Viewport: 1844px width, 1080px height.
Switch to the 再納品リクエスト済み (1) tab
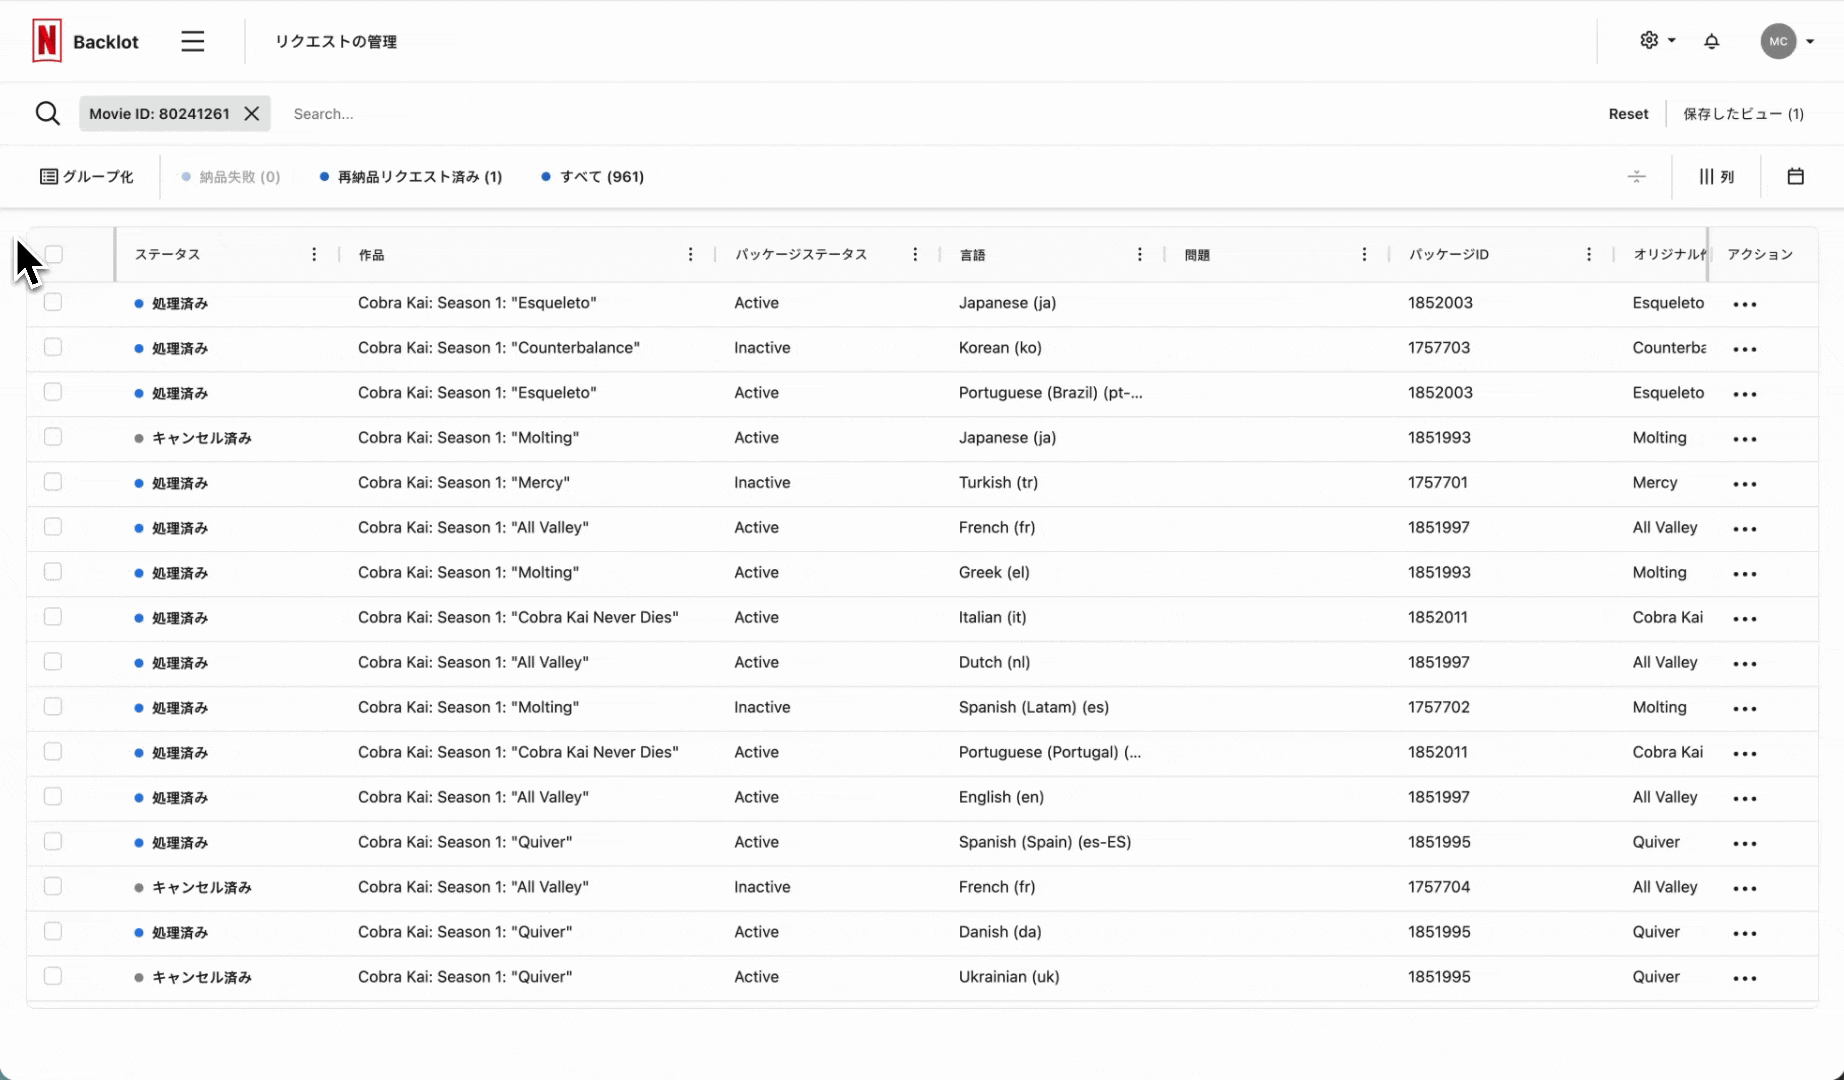pyautogui.click(x=411, y=177)
